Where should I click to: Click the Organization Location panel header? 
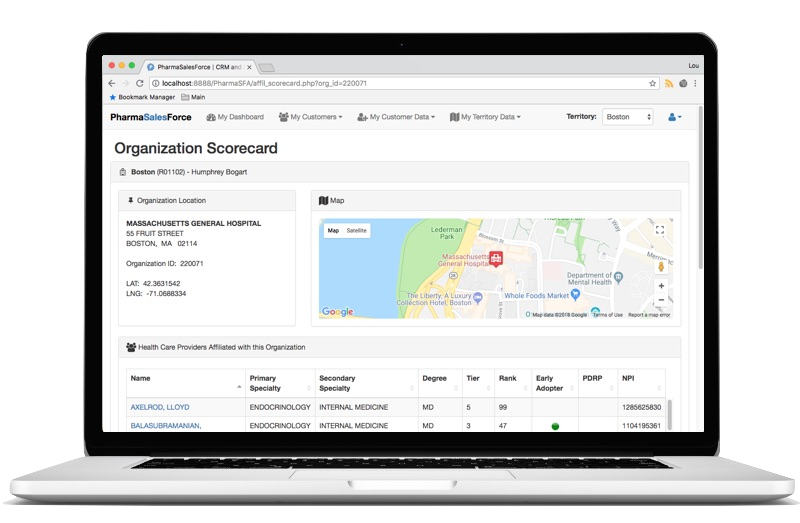click(207, 201)
